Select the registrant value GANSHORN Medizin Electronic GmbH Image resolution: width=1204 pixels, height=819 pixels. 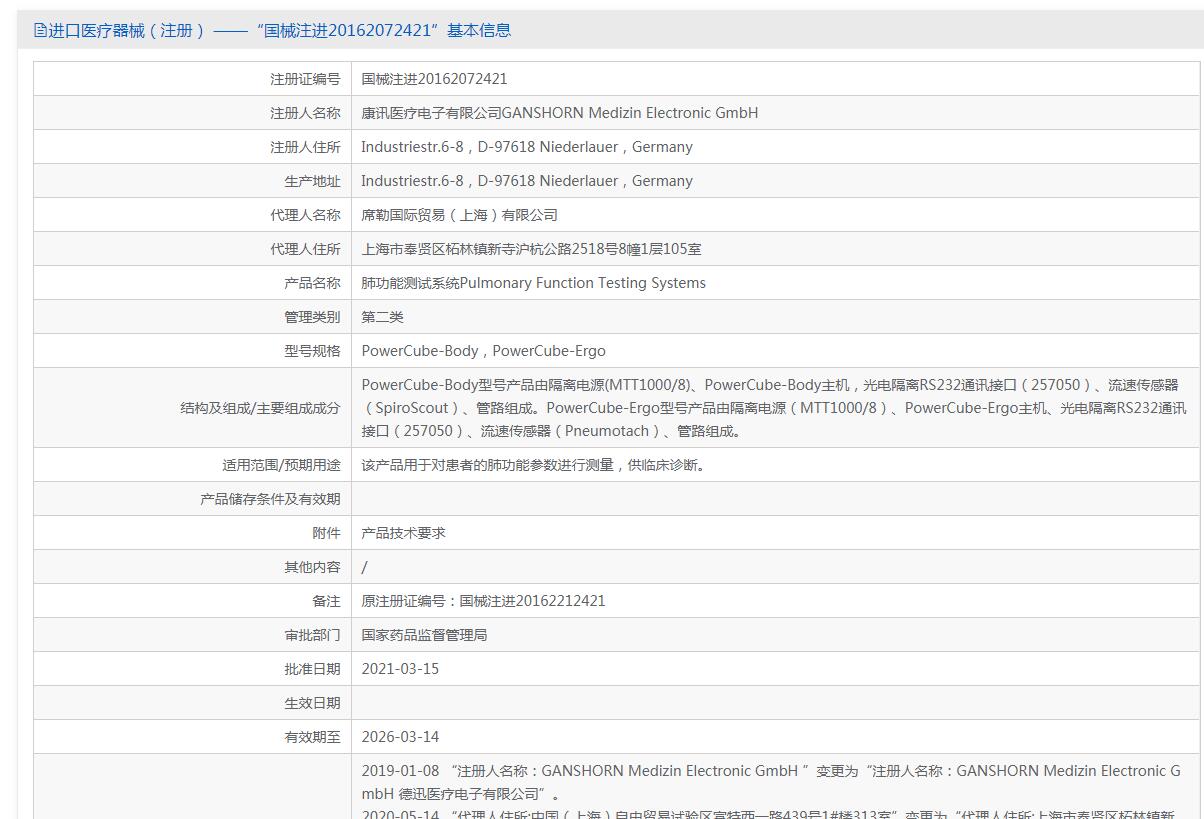click(x=560, y=113)
